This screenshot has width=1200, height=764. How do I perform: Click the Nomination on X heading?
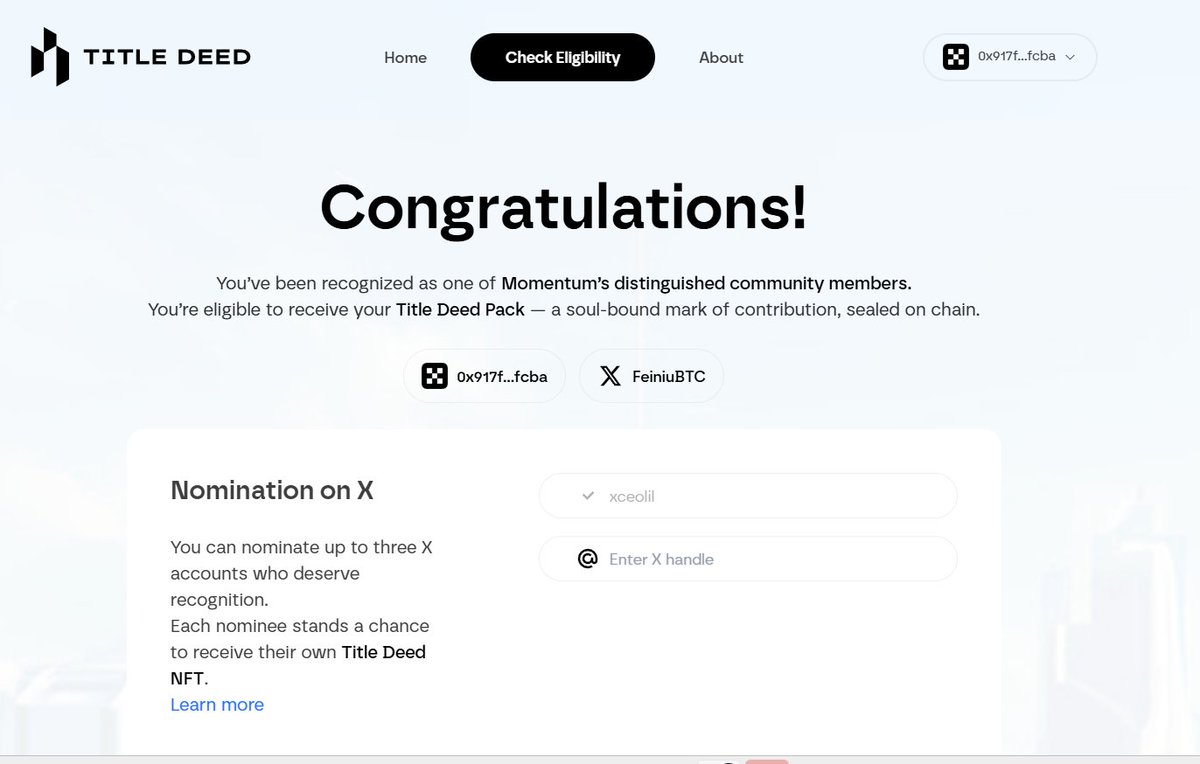[x=272, y=490]
